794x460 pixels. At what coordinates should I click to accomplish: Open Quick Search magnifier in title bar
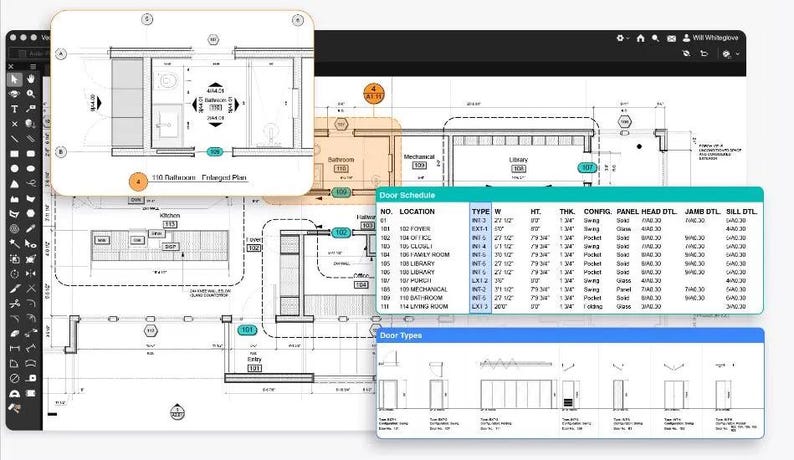[656, 38]
